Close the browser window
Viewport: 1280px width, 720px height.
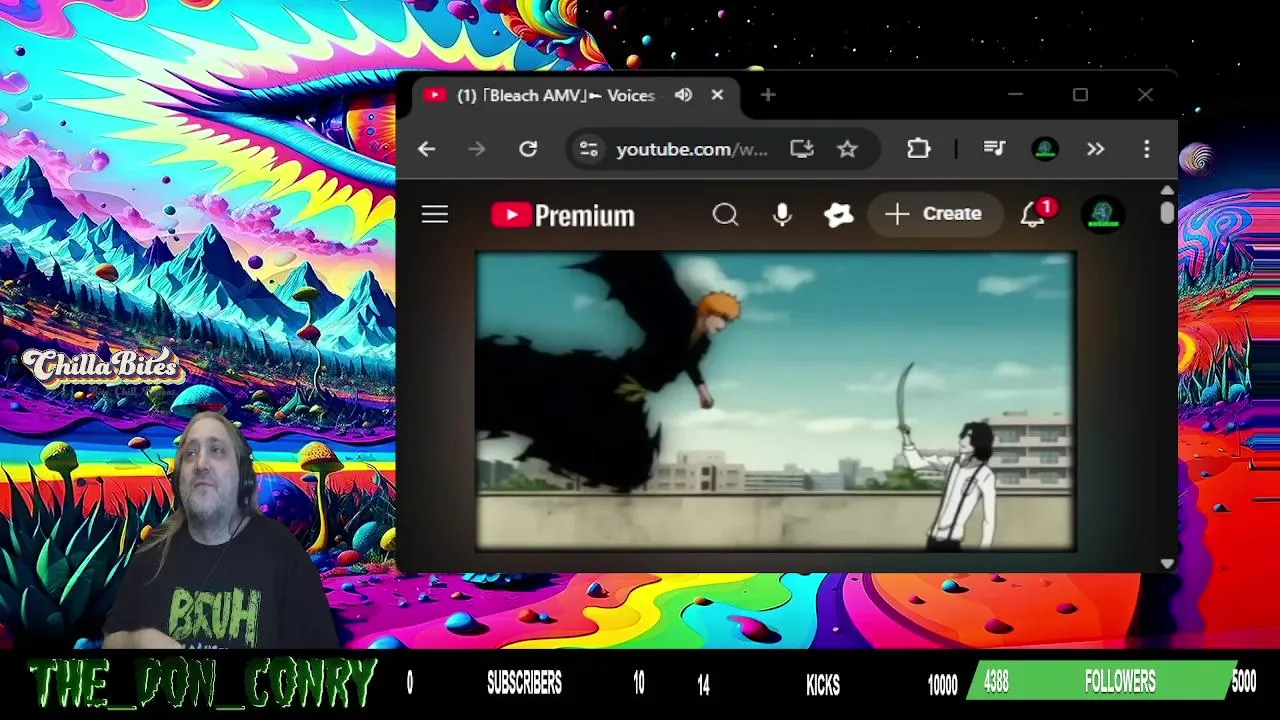pyautogui.click(x=1145, y=95)
